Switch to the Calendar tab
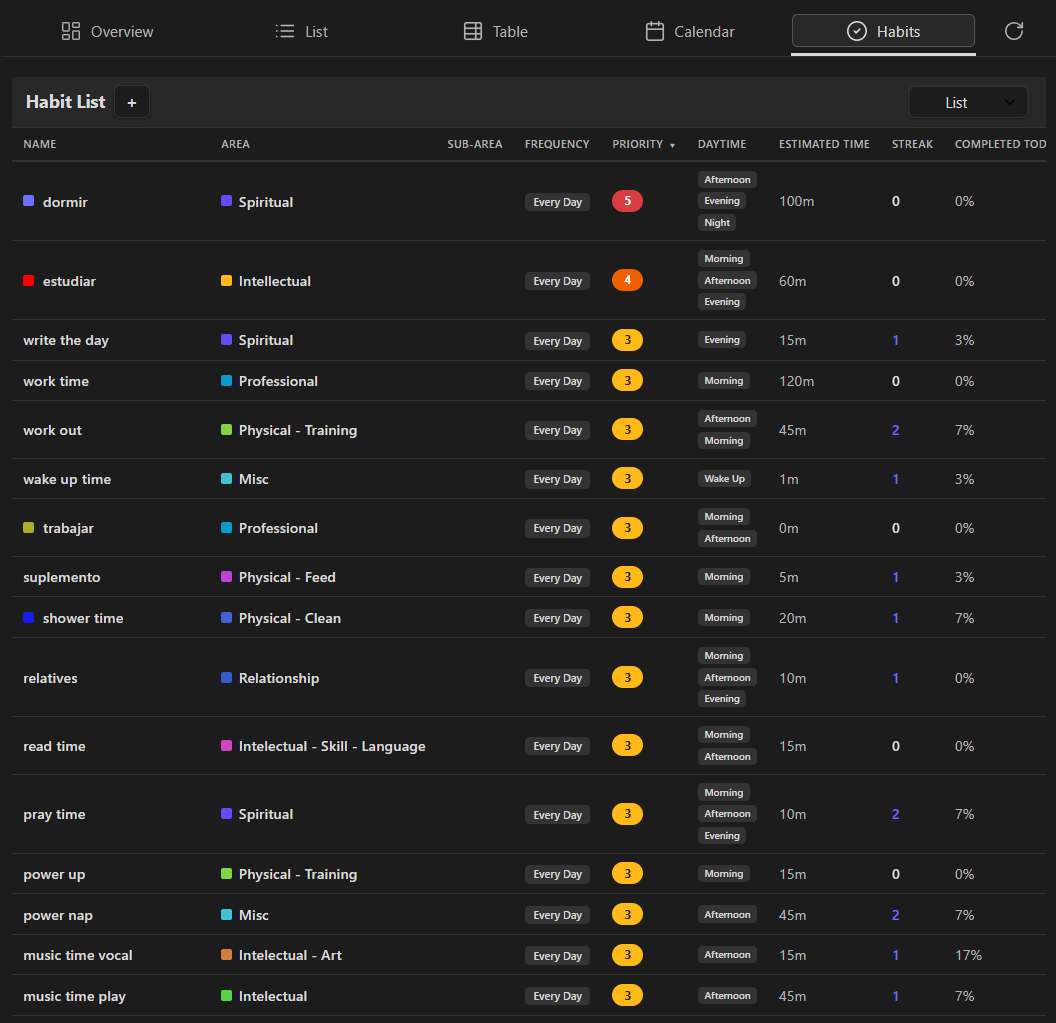Image resolution: width=1056 pixels, height=1023 pixels. (690, 31)
